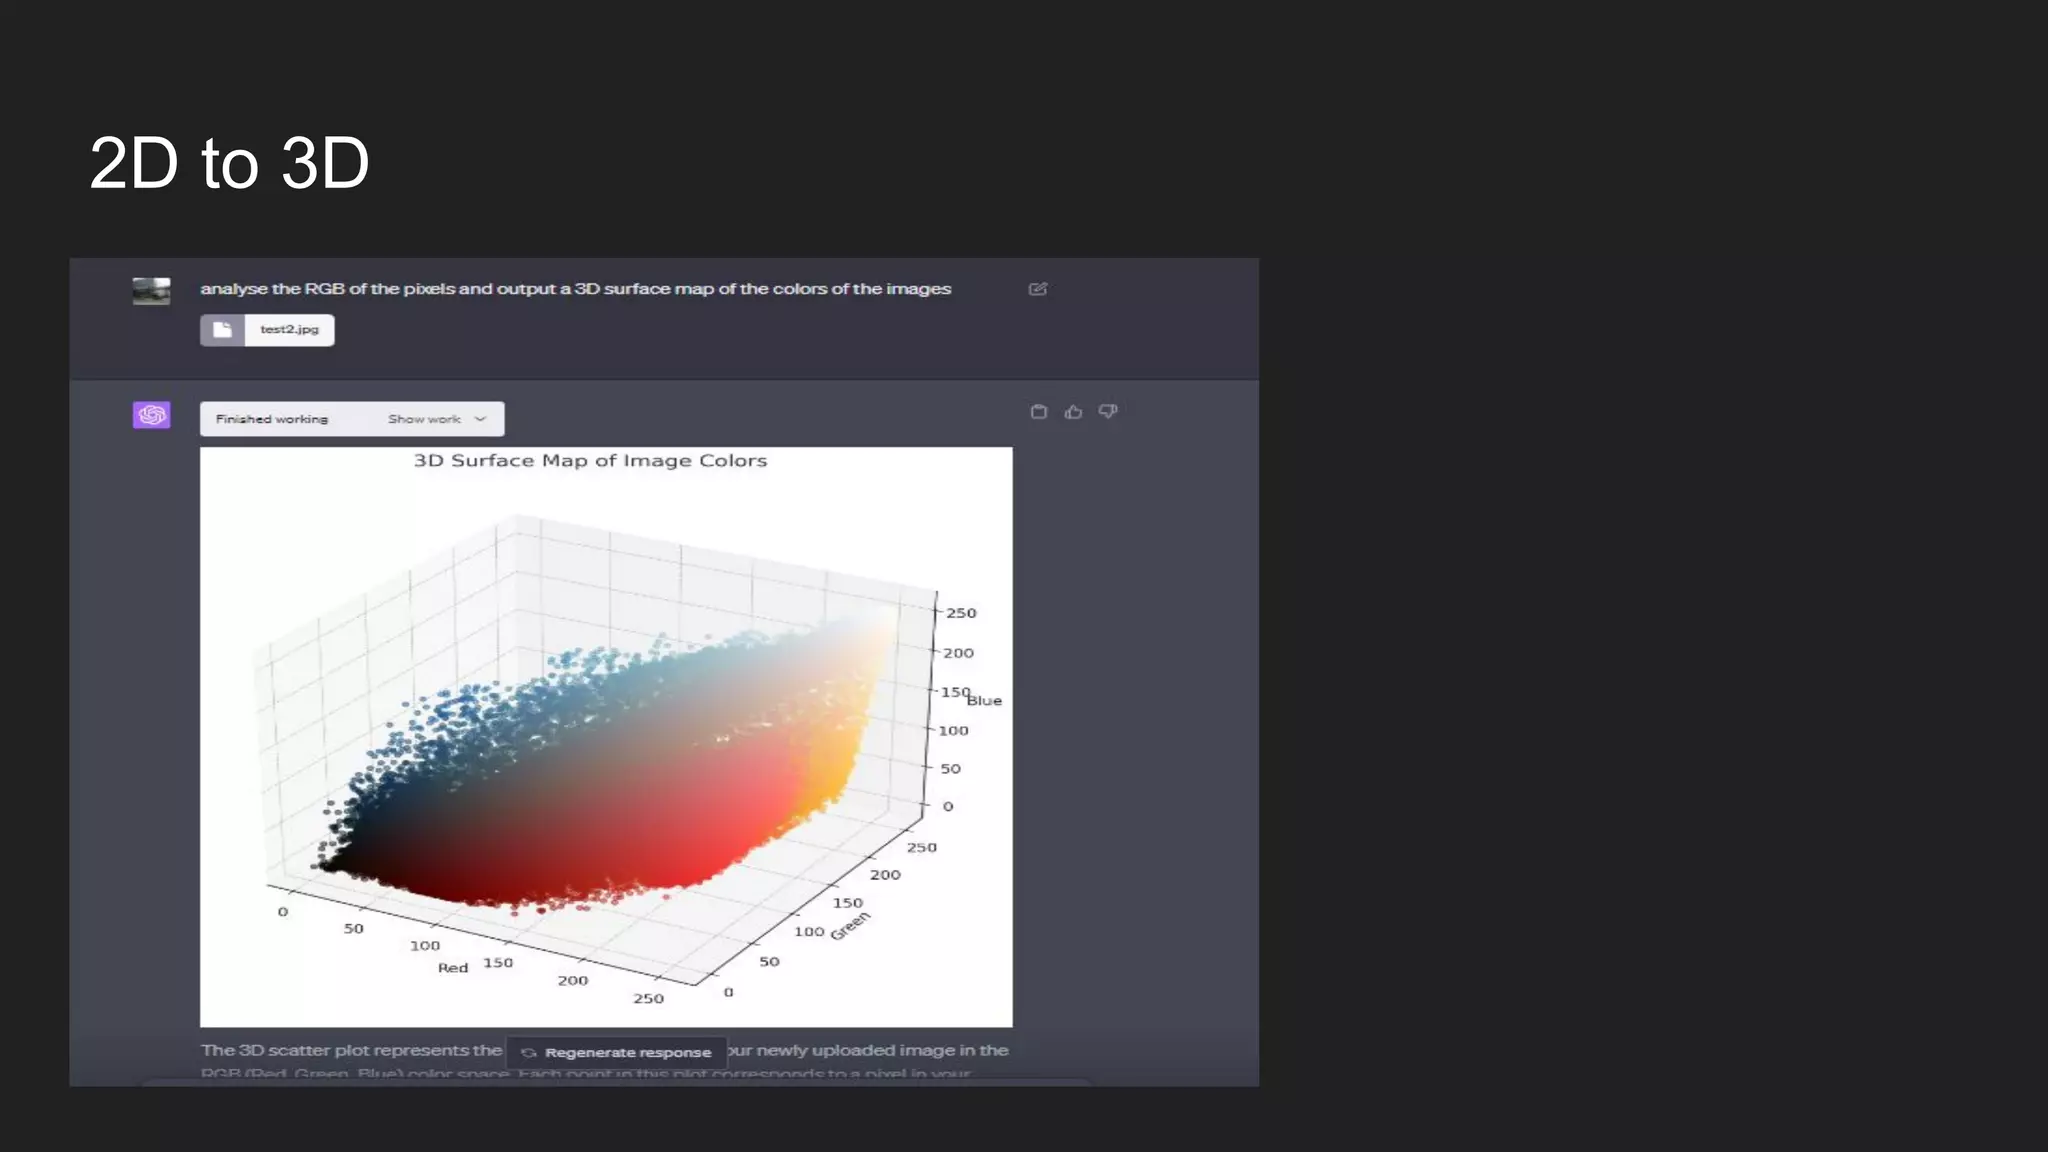Click the document icon on the file attachment
2048x1152 pixels.
pos(222,330)
